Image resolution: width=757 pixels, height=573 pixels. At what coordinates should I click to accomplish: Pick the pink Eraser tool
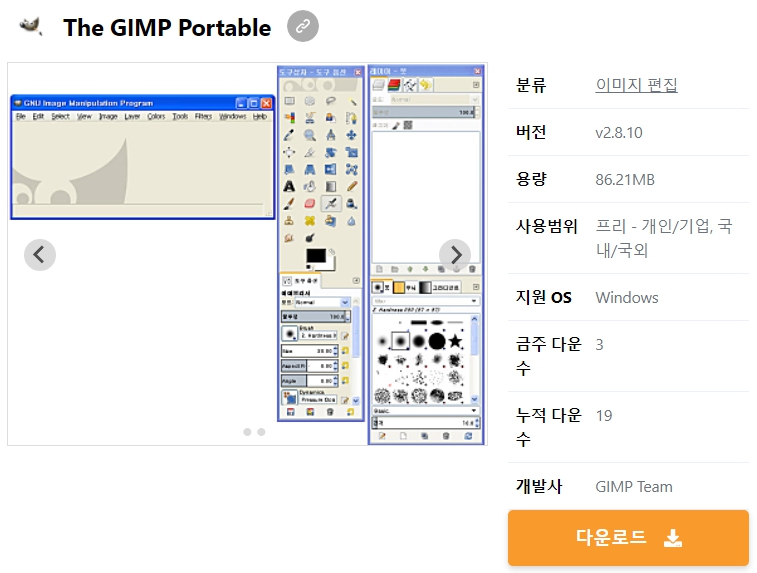tap(310, 204)
